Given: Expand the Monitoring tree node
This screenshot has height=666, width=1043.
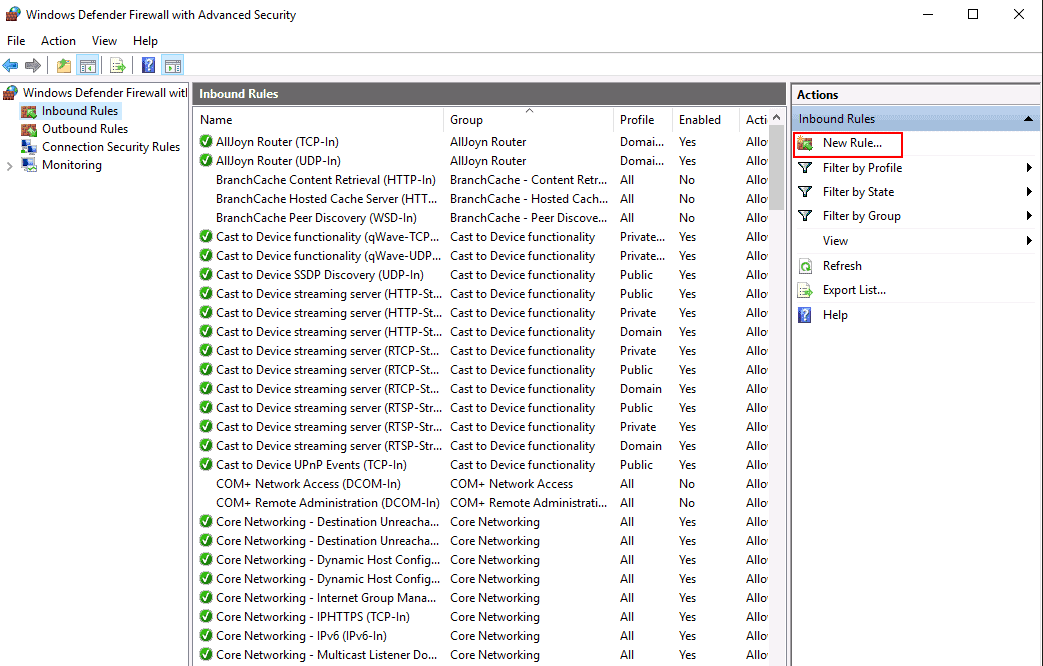Looking at the screenshot, I should pos(9,166).
